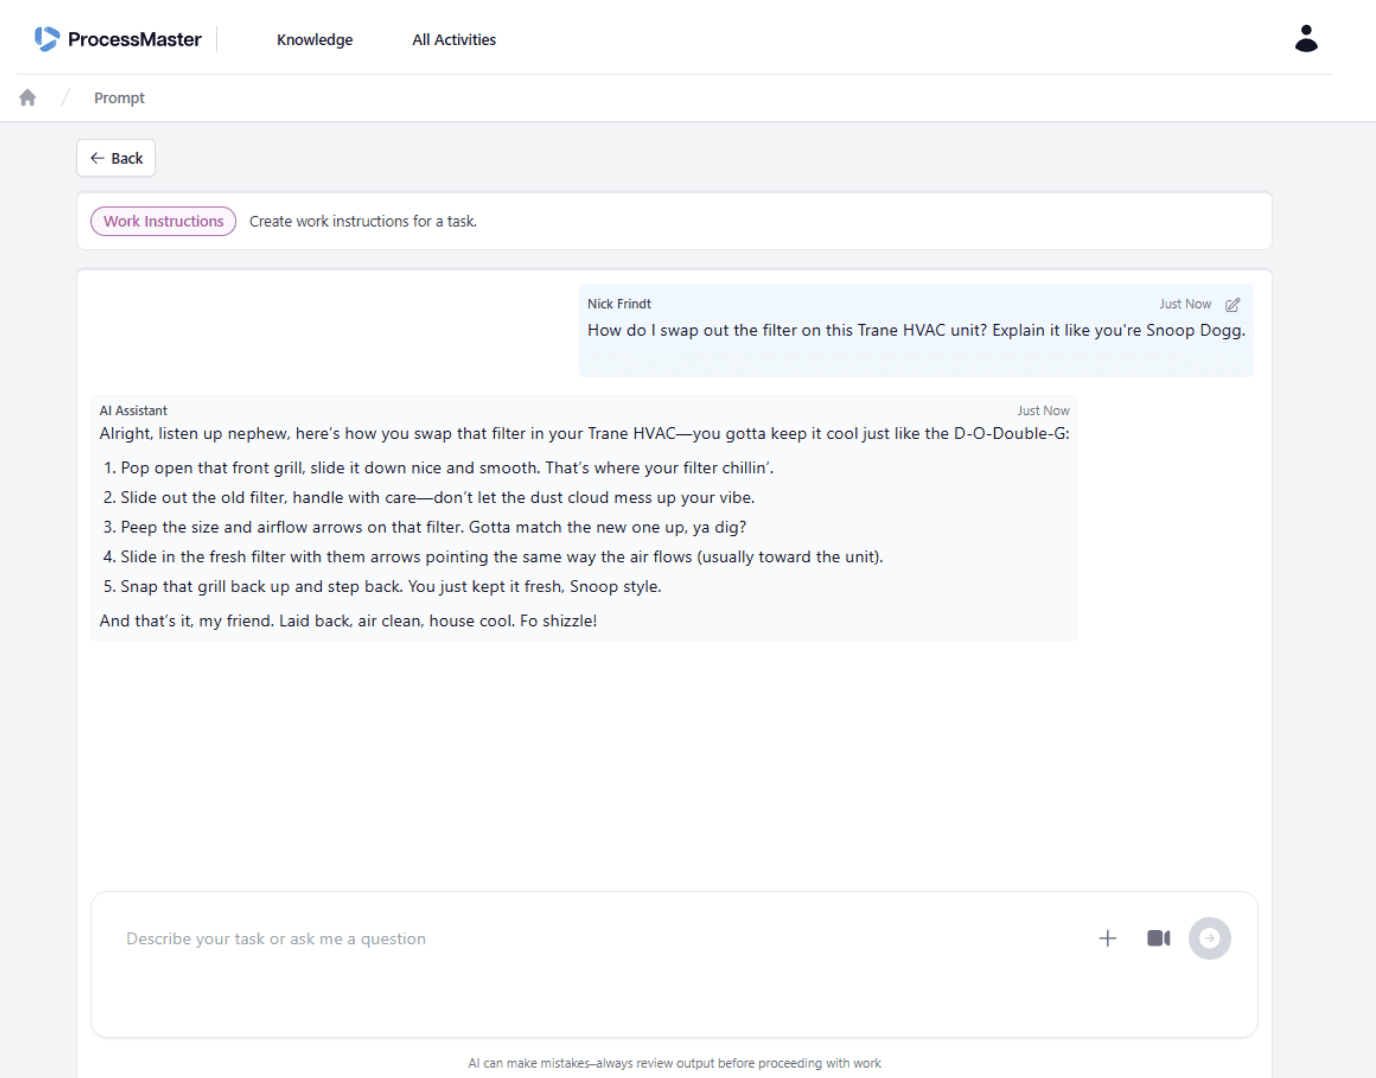Go to home via breadcrumb icon
Image resolution: width=1376 pixels, height=1078 pixels.
27,97
